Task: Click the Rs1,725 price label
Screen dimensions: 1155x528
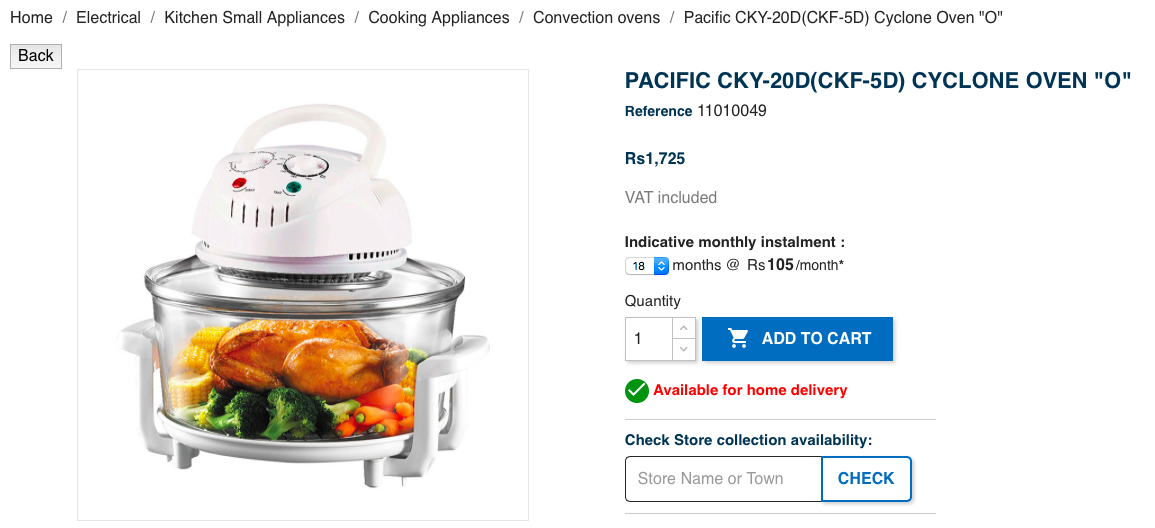Action: (655, 158)
